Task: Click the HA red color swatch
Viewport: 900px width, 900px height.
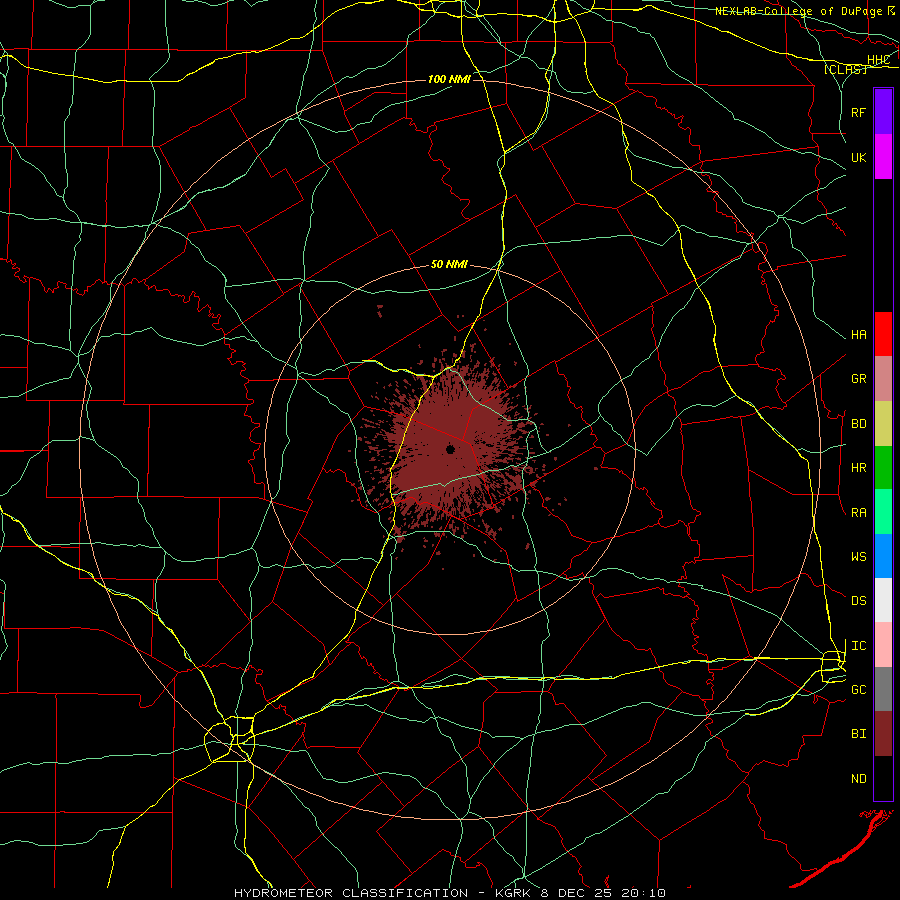Action: point(883,334)
